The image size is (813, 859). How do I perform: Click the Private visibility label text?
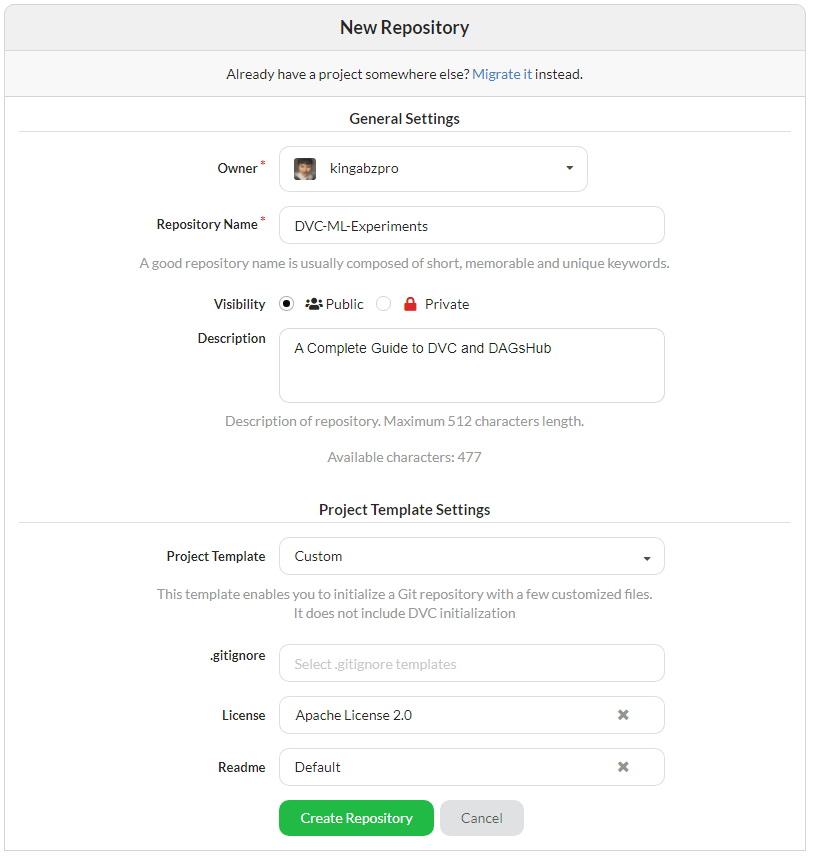click(446, 304)
